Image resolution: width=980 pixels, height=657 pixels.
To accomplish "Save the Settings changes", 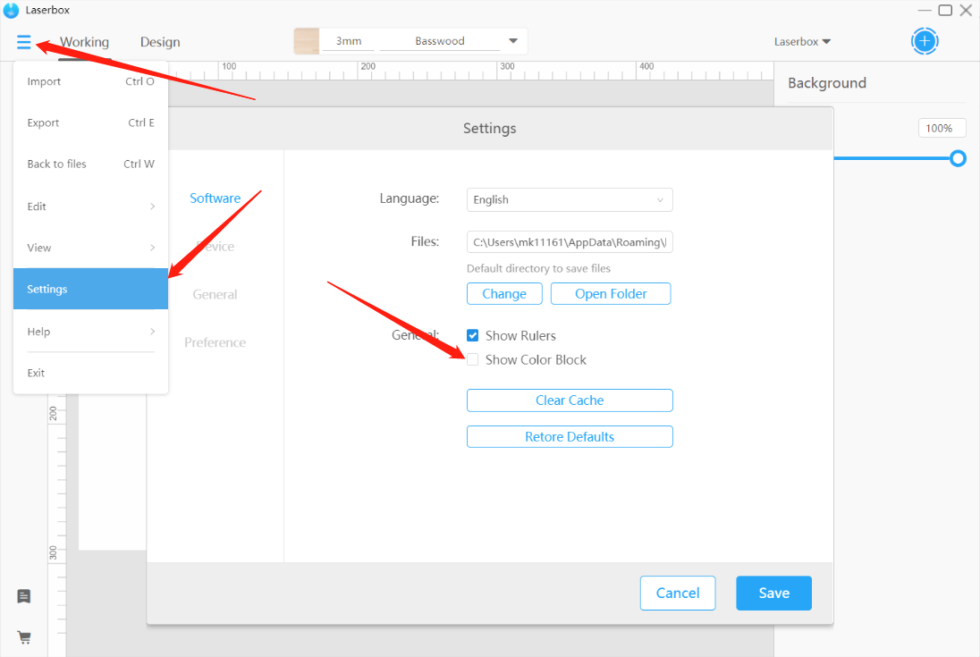I will 774,593.
